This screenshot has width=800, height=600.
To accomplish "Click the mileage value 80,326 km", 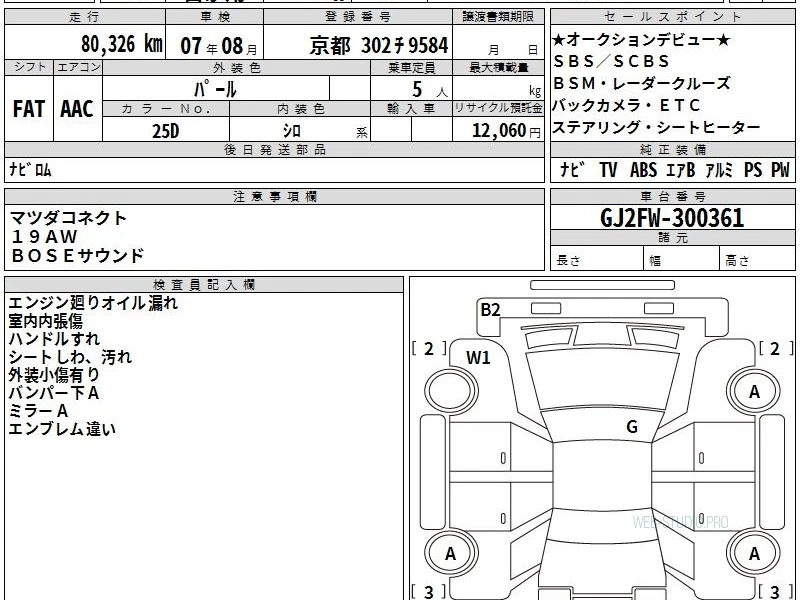I will pos(121,44).
